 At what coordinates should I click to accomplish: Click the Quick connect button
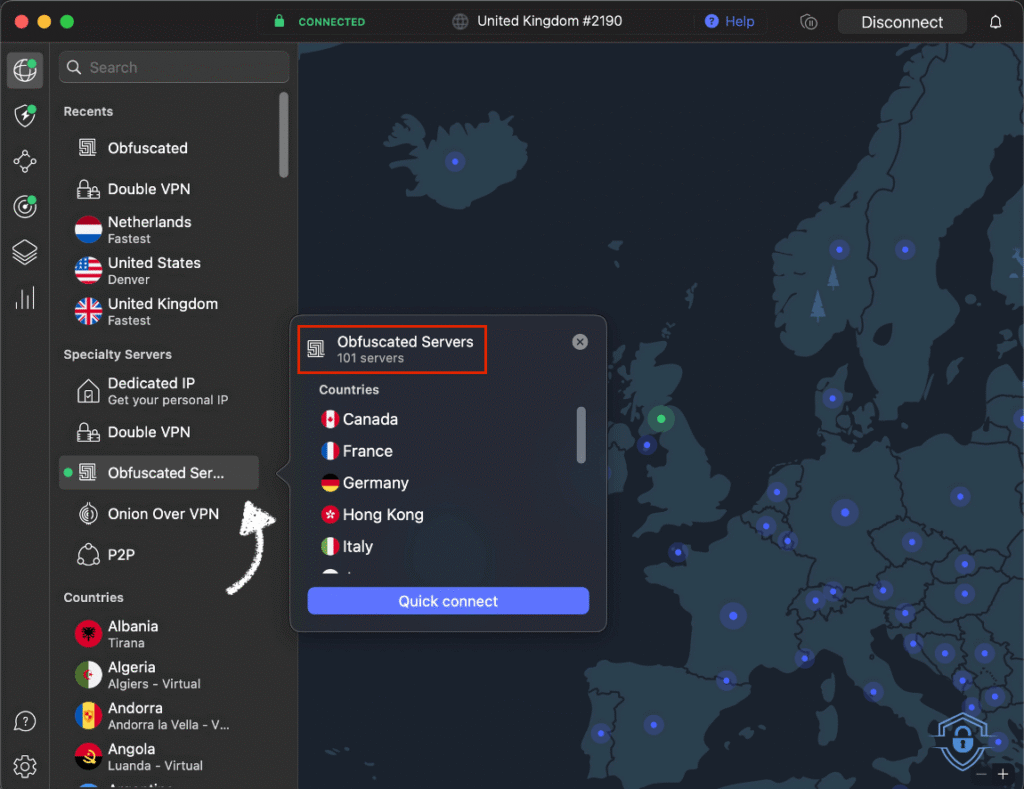click(448, 601)
